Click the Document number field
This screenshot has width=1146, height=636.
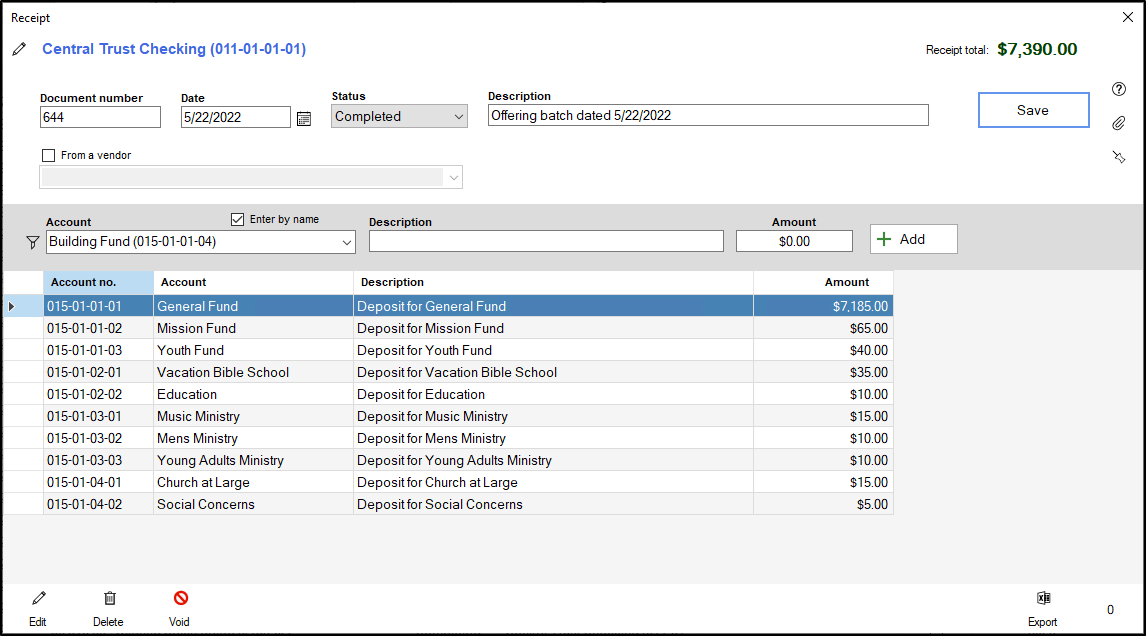click(100, 117)
